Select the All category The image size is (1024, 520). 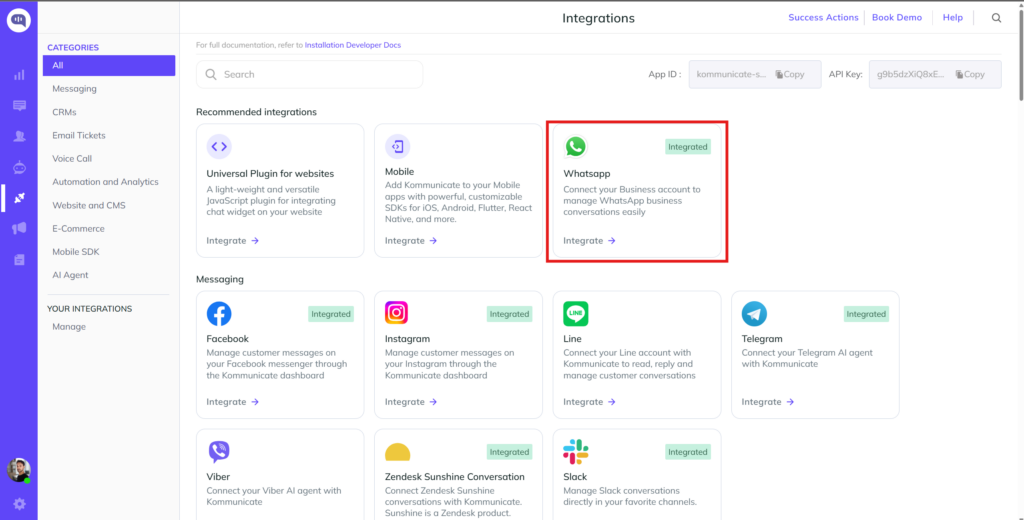[109, 65]
